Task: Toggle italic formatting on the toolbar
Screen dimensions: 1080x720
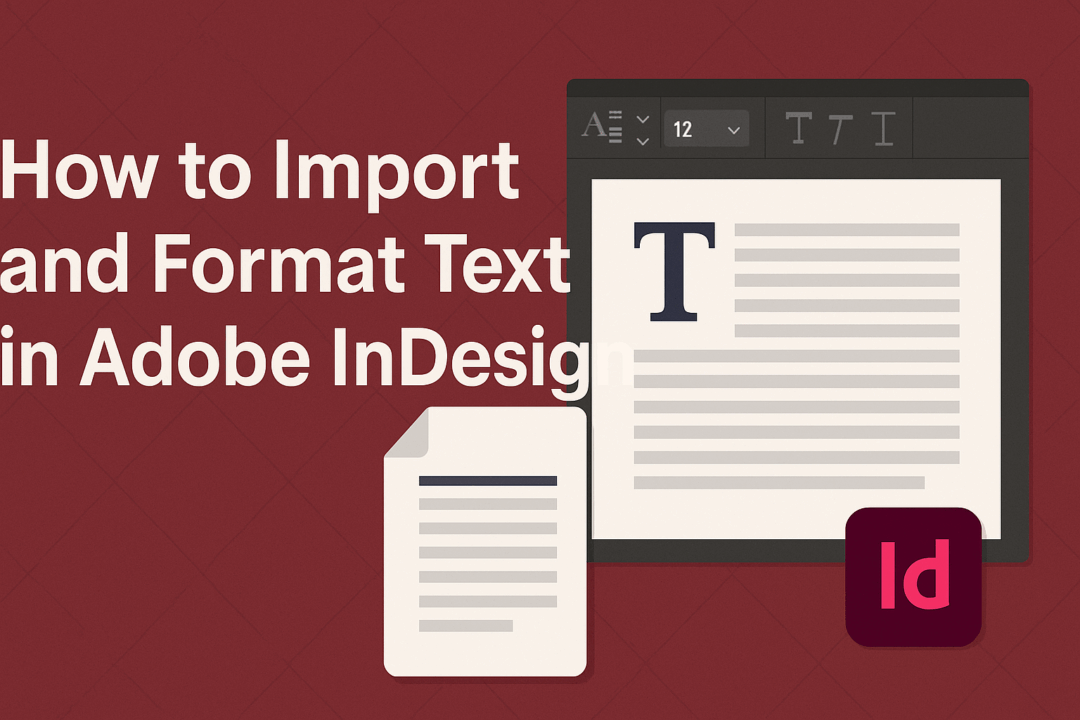Action: tap(840, 128)
